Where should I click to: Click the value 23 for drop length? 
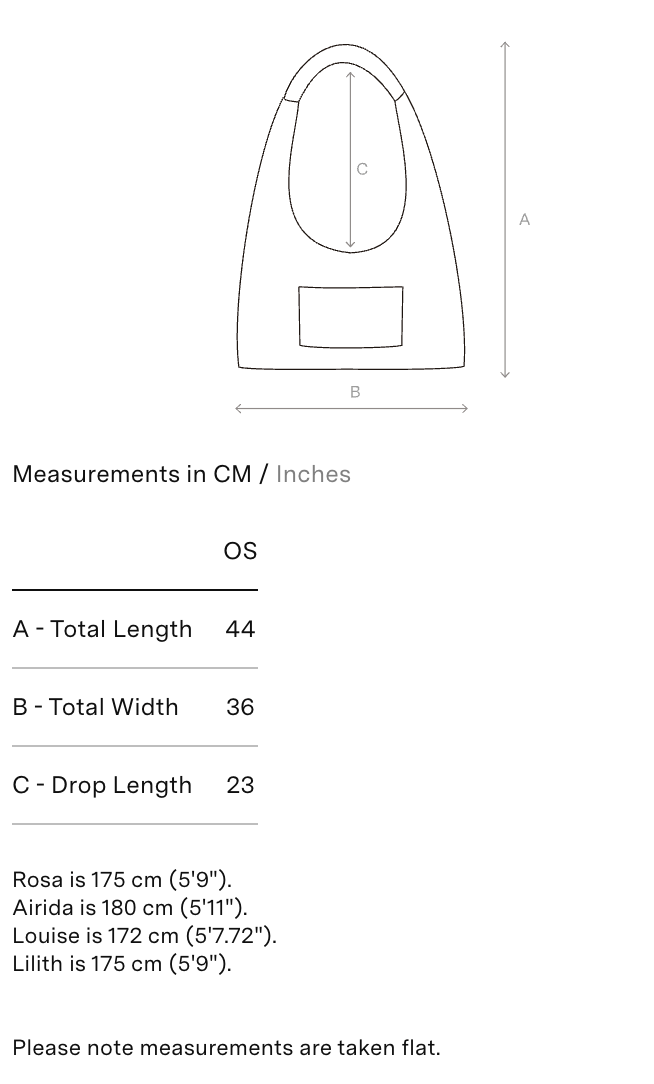[x=241, y=785]
